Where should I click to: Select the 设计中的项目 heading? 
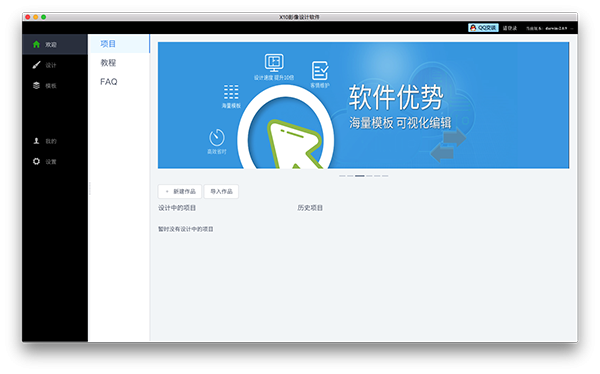click(177, 208)
